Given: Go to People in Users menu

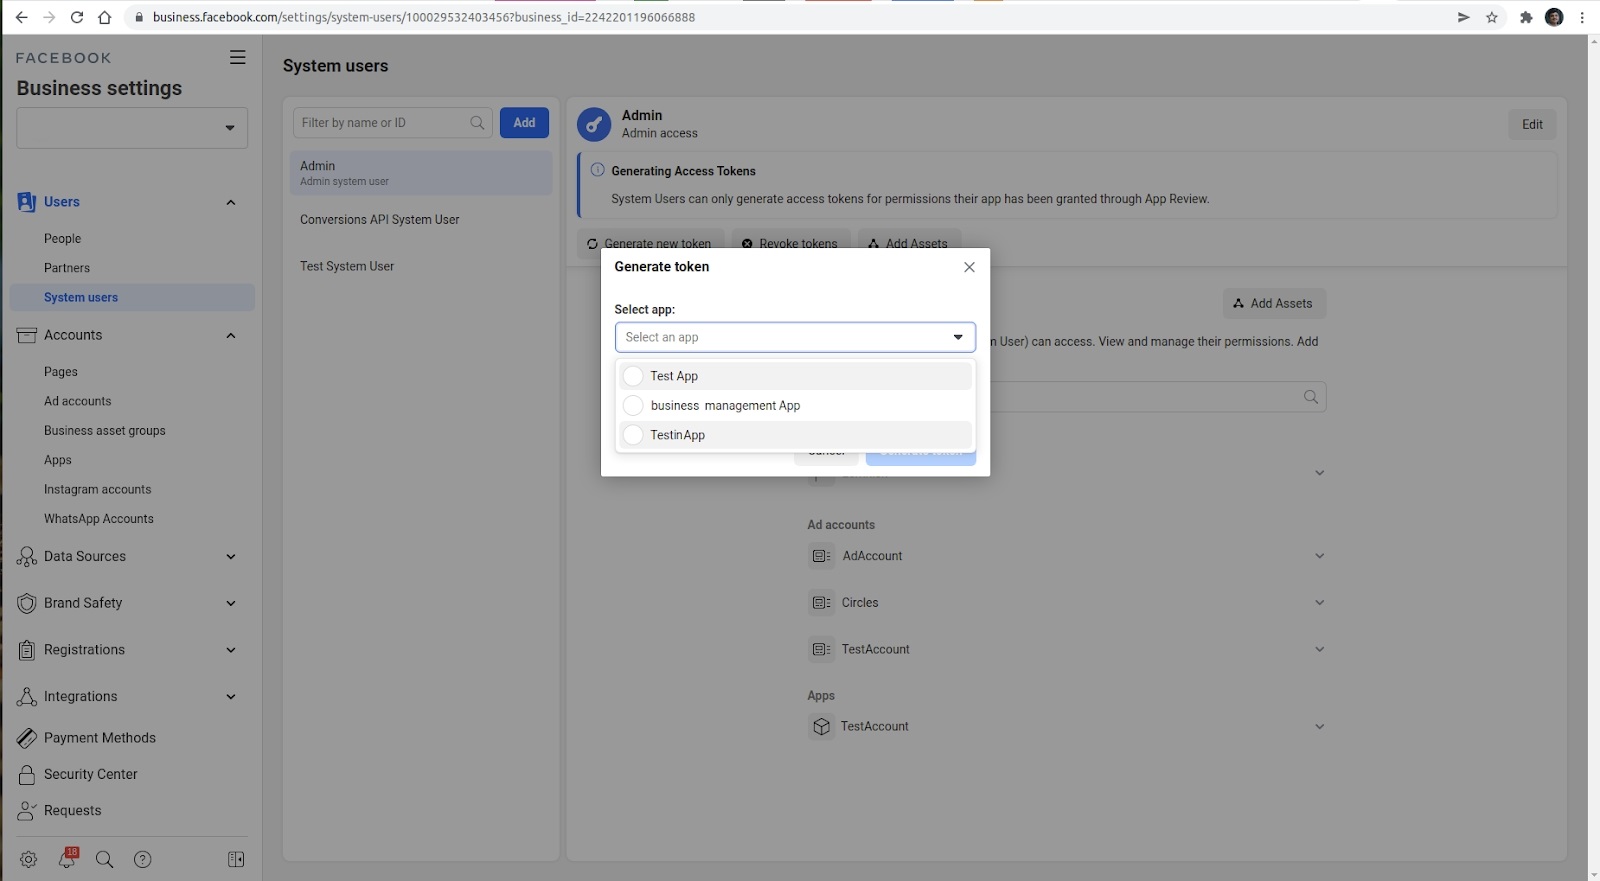Looking at the screenshot, I should click(x=62, y=239).
